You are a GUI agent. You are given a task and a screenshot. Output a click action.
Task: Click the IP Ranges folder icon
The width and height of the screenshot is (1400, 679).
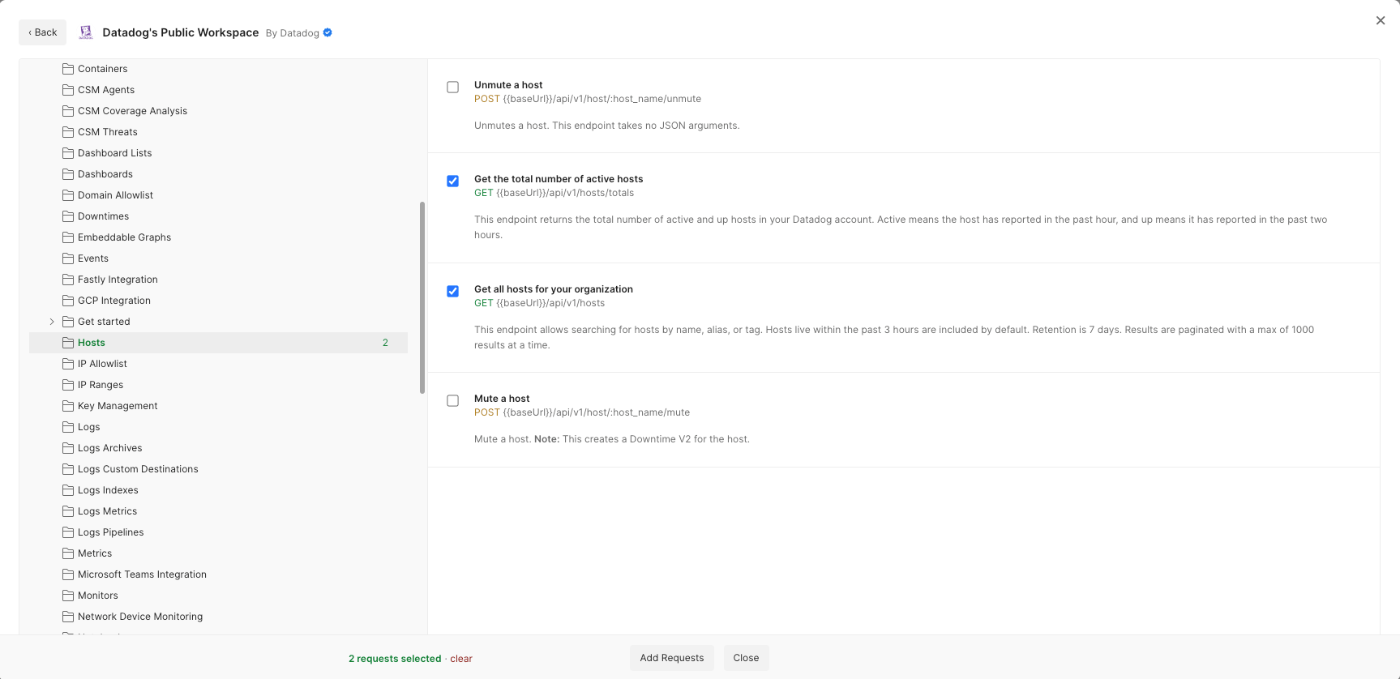tap(68, 385)
